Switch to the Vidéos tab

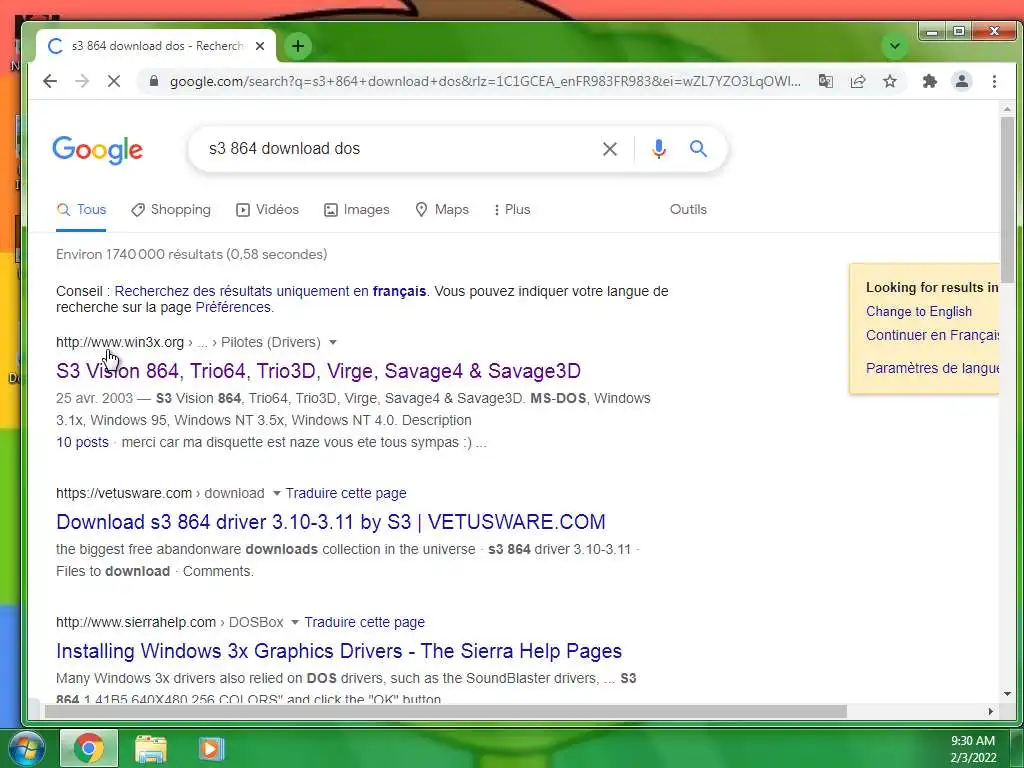(x=267, y=210)
